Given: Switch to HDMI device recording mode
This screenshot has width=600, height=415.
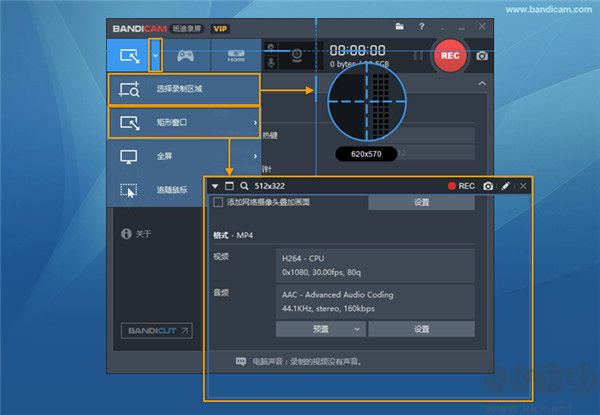Looking at the screenshot, I should coord(236,56).
